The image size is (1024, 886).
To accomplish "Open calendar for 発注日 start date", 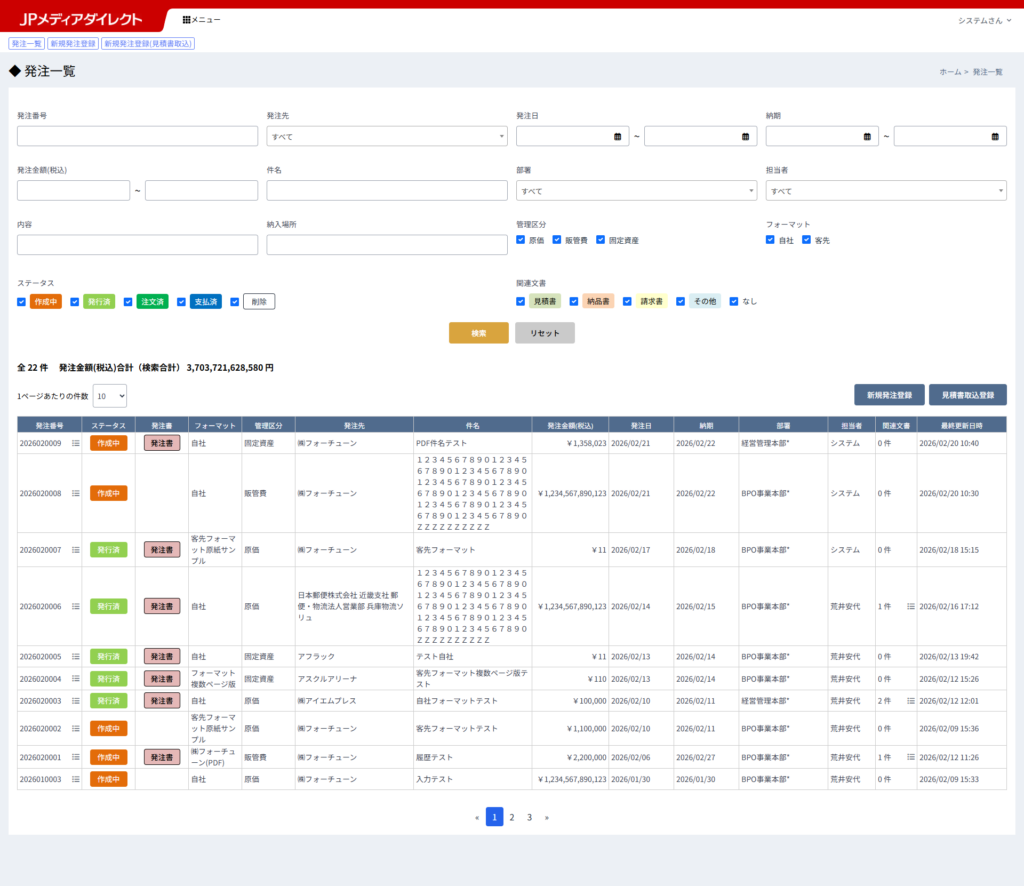I will coord(618,137).
